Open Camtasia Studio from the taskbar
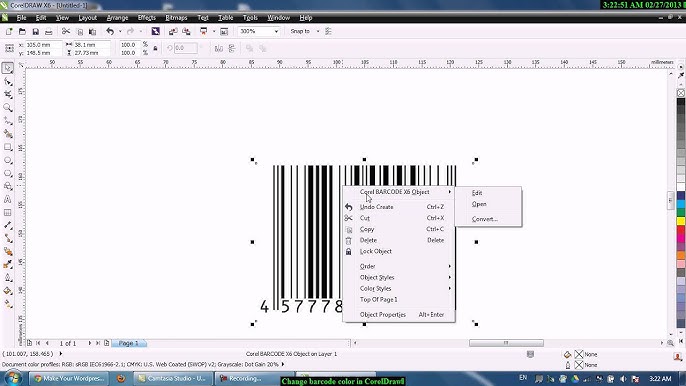 [173, 379]
